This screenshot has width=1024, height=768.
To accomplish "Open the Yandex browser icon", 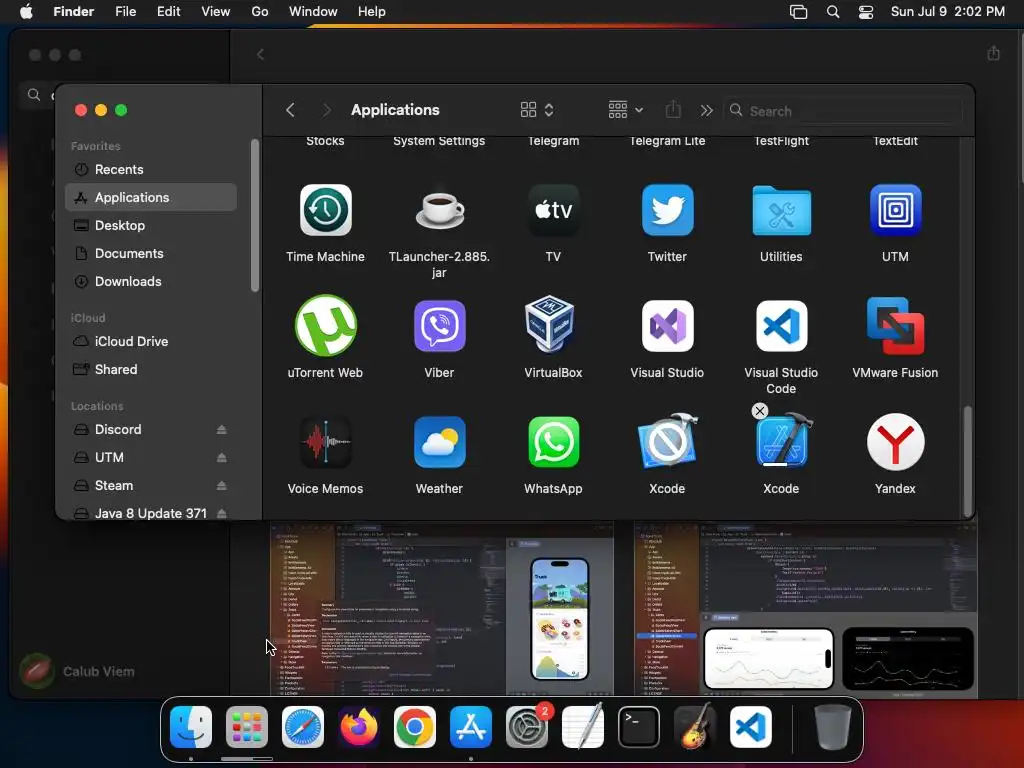I will (x=895, y=441).
